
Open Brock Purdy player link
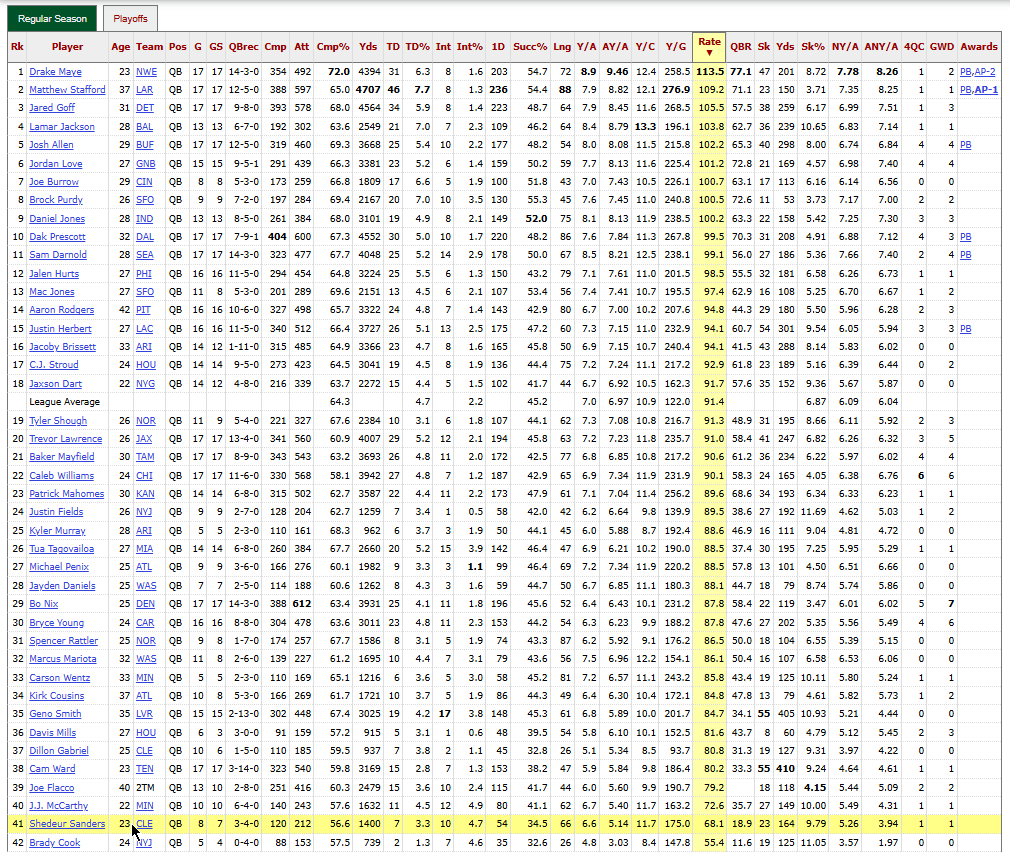pos(55,200)
